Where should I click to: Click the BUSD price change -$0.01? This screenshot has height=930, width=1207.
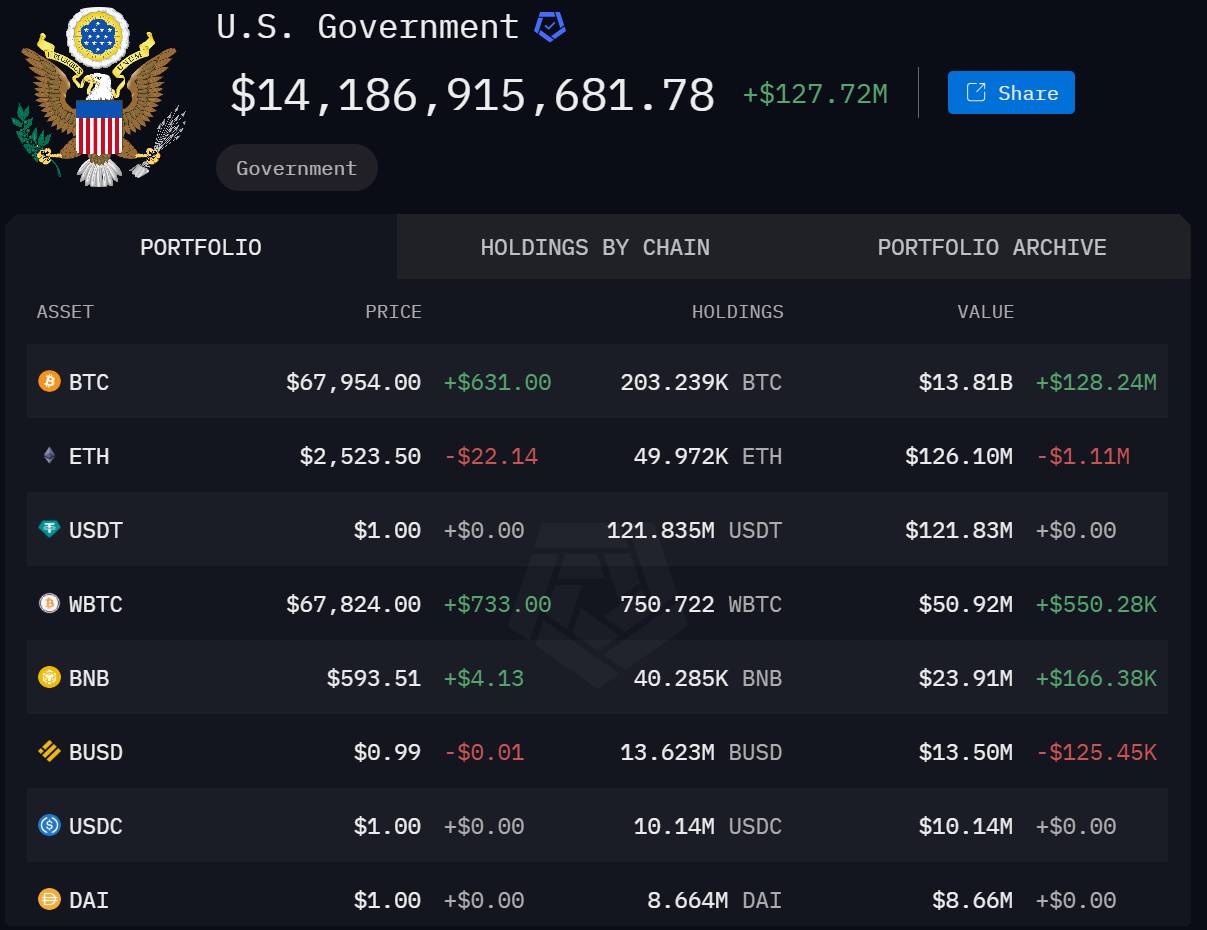[x=484, y=752]
